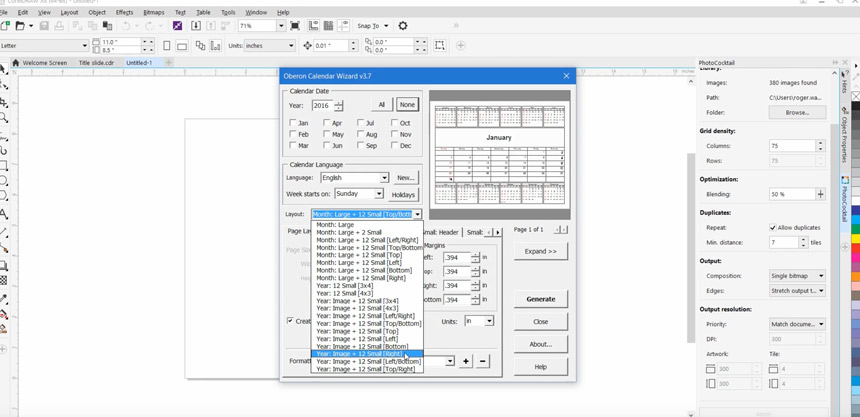Select the Drop shadow tool in the toolbox
The width and height of the screenshot is (860, 417).
(x=3, y=266)
